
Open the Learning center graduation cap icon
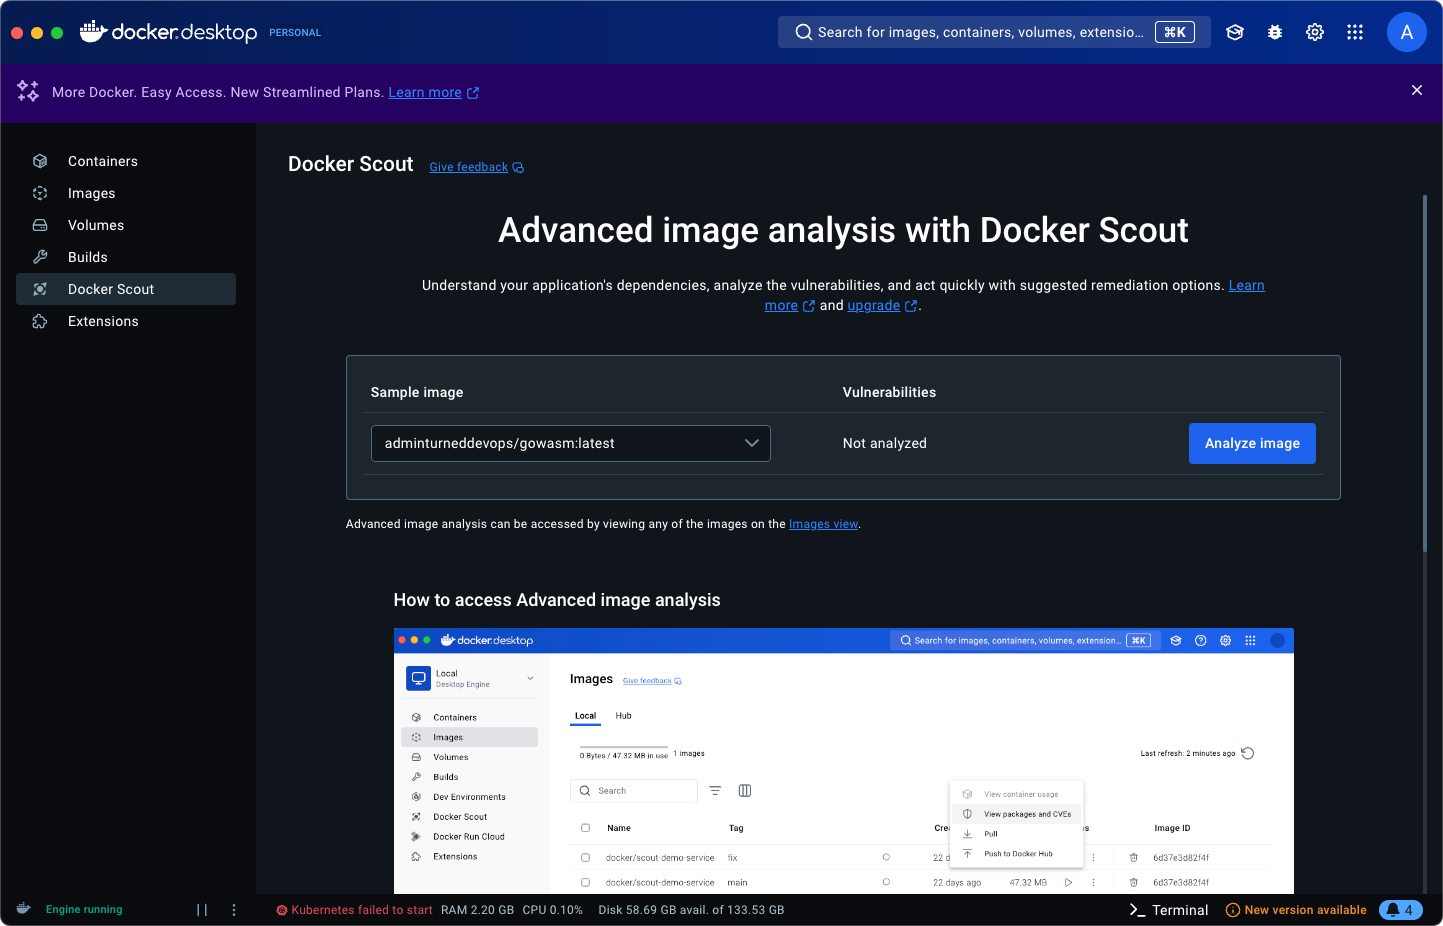(1235, 32)
